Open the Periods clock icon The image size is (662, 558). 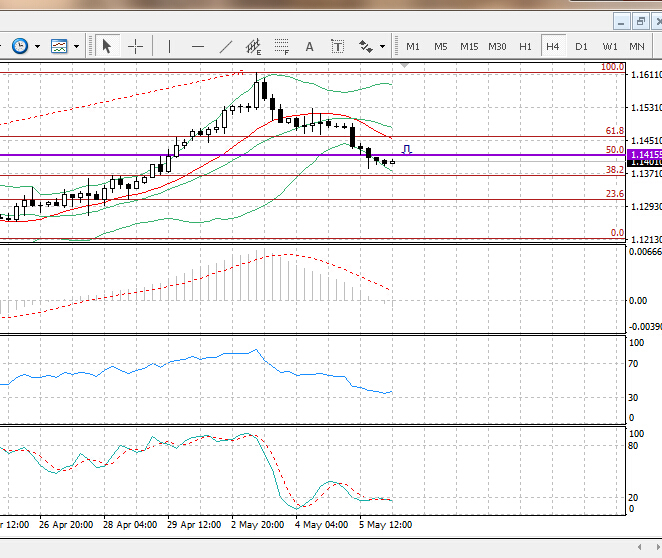tap(20, 46)
